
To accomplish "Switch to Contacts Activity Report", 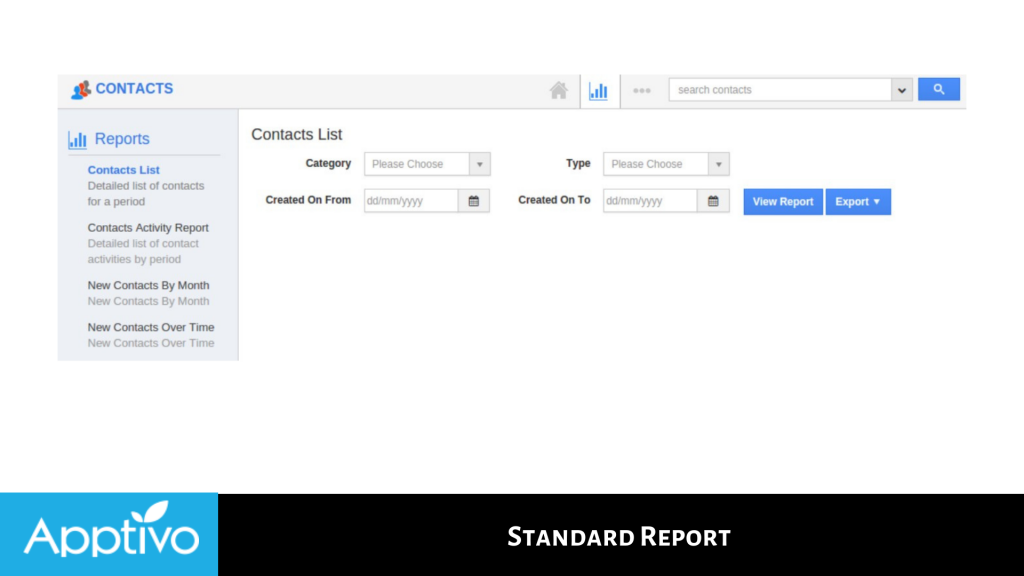I will 148,227.
